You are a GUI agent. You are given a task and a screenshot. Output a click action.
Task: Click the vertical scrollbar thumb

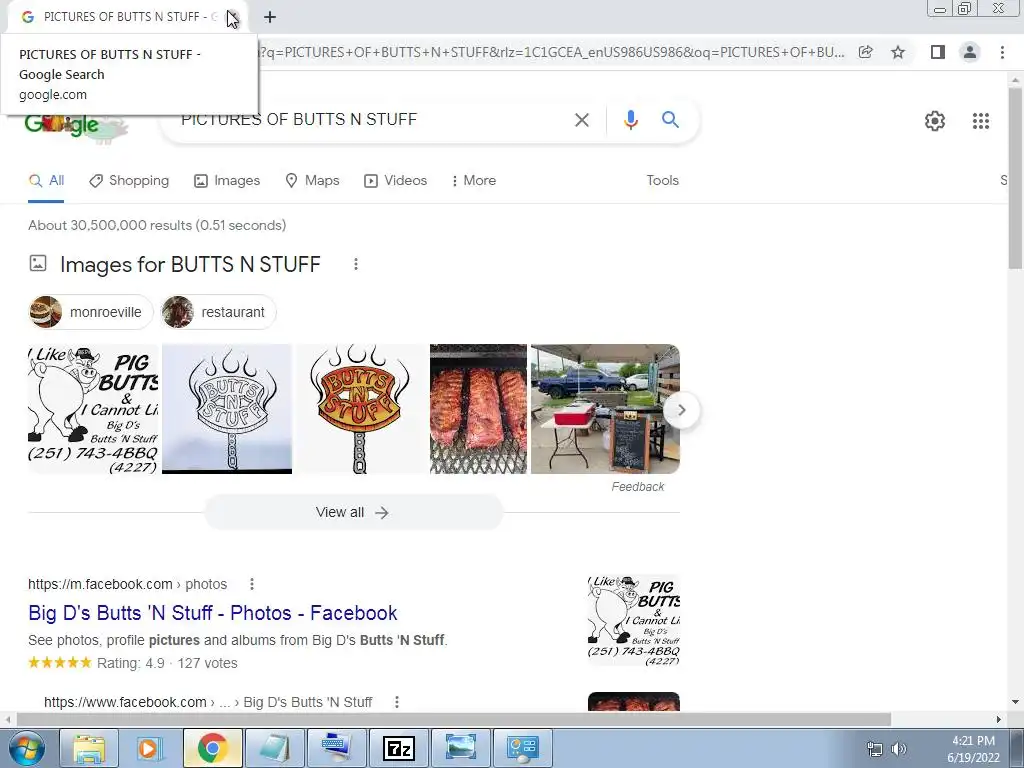click(x=1015, y=178)
